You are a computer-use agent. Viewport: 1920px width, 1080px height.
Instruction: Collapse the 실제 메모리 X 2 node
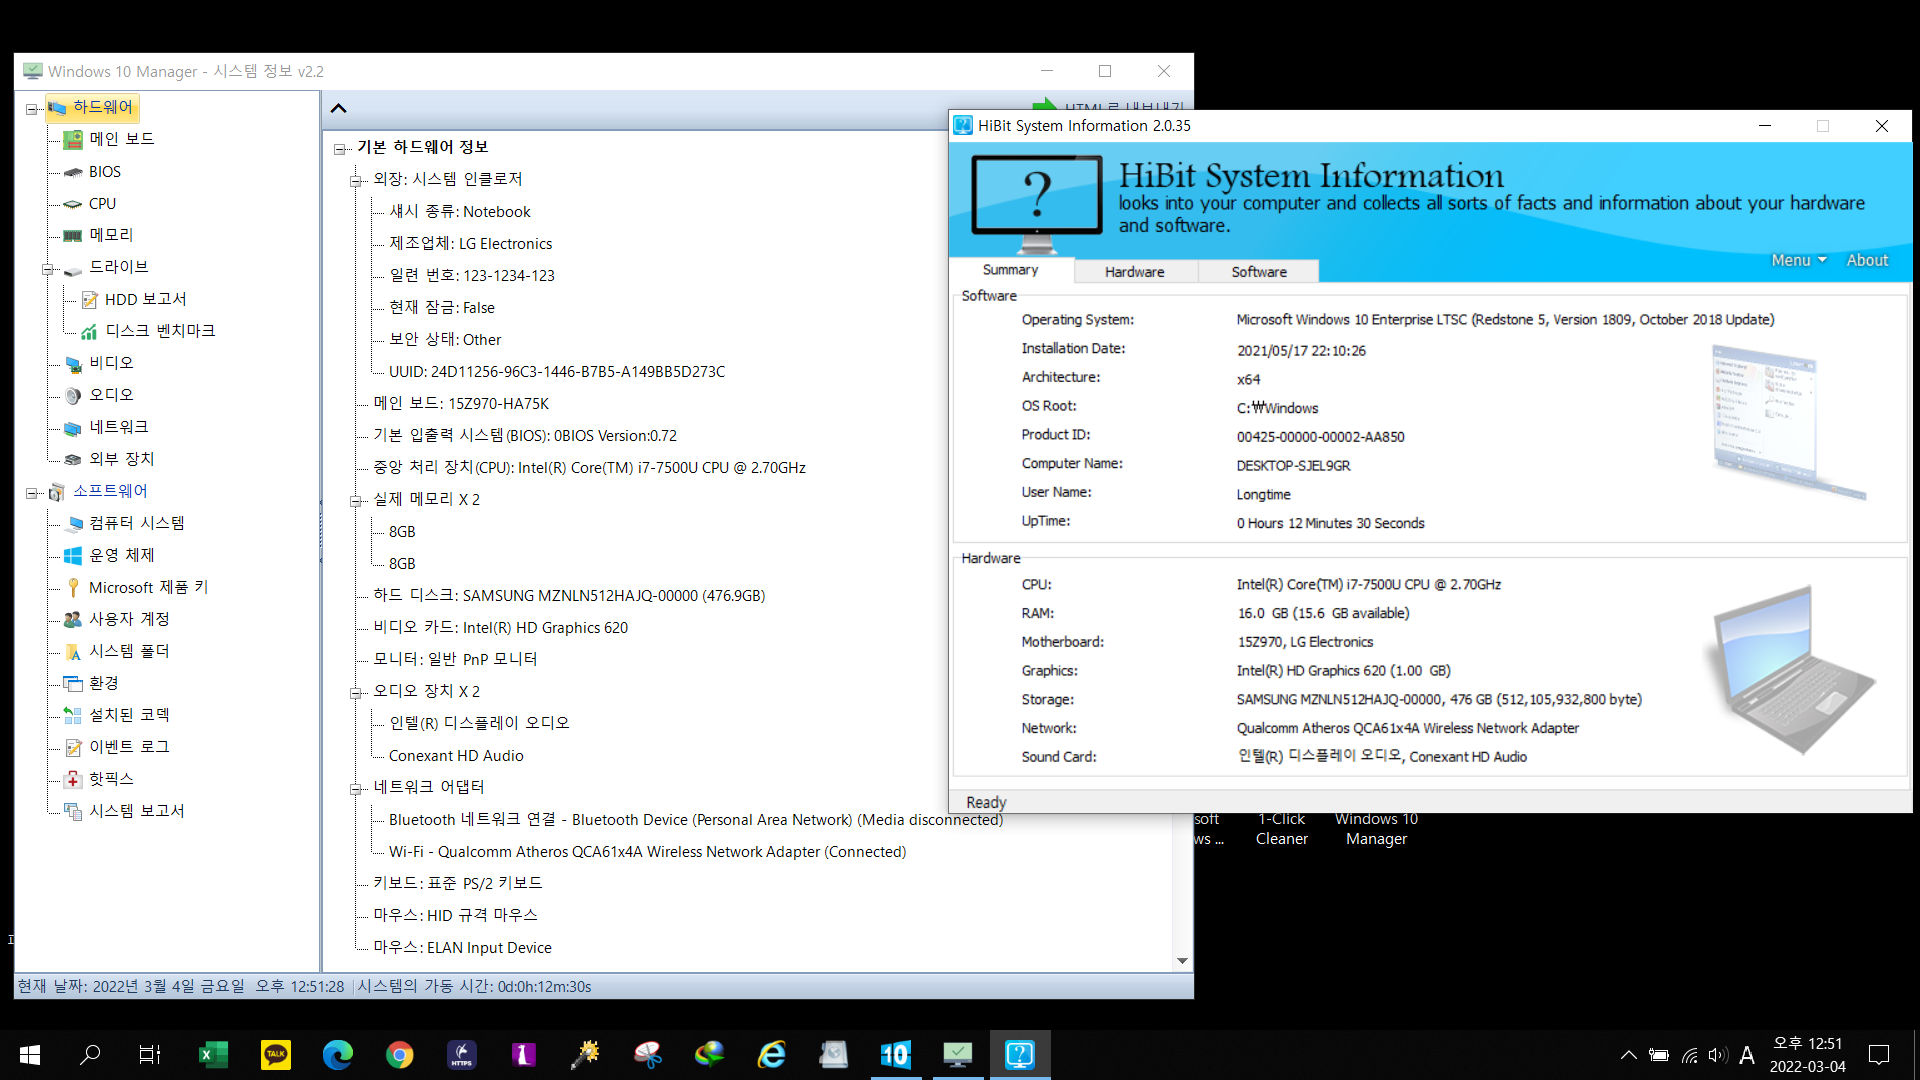point(355,501)
